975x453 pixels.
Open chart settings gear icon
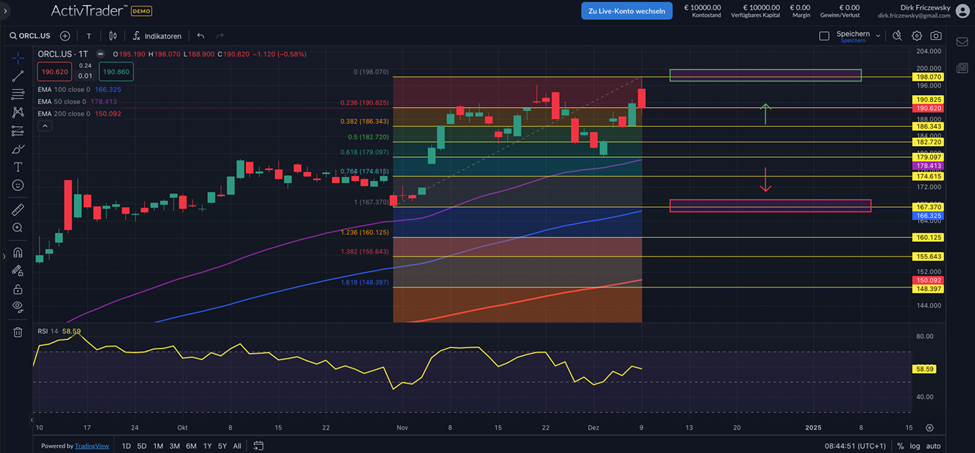tap(917, 36)
